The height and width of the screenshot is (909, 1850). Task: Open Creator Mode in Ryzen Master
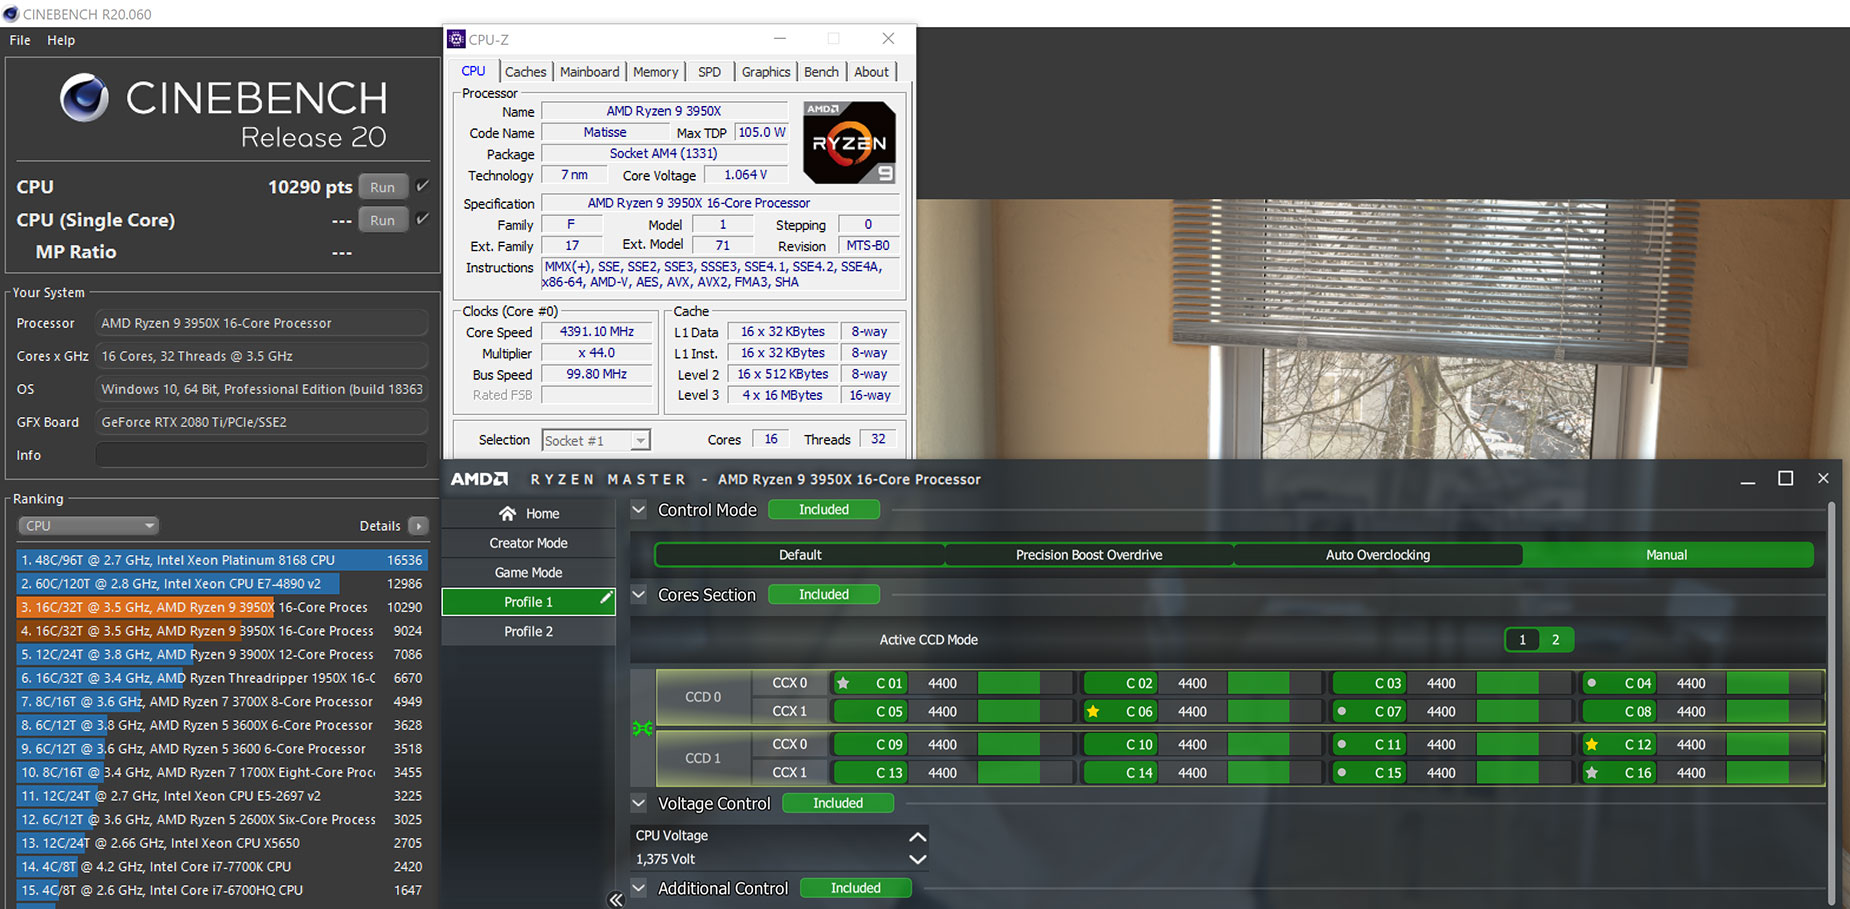528,543
